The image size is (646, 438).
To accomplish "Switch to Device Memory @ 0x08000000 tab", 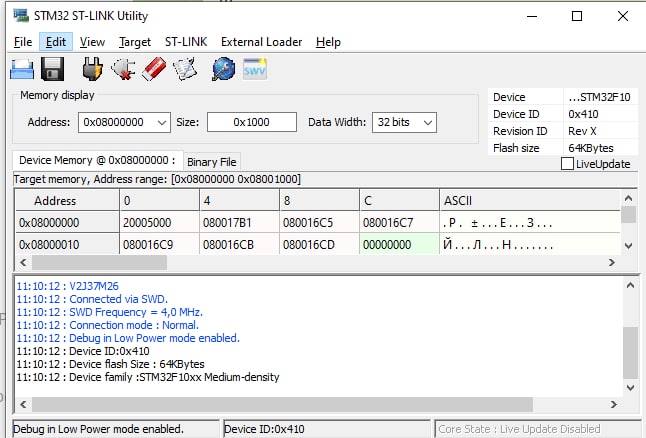I will (x=97, y=160).
